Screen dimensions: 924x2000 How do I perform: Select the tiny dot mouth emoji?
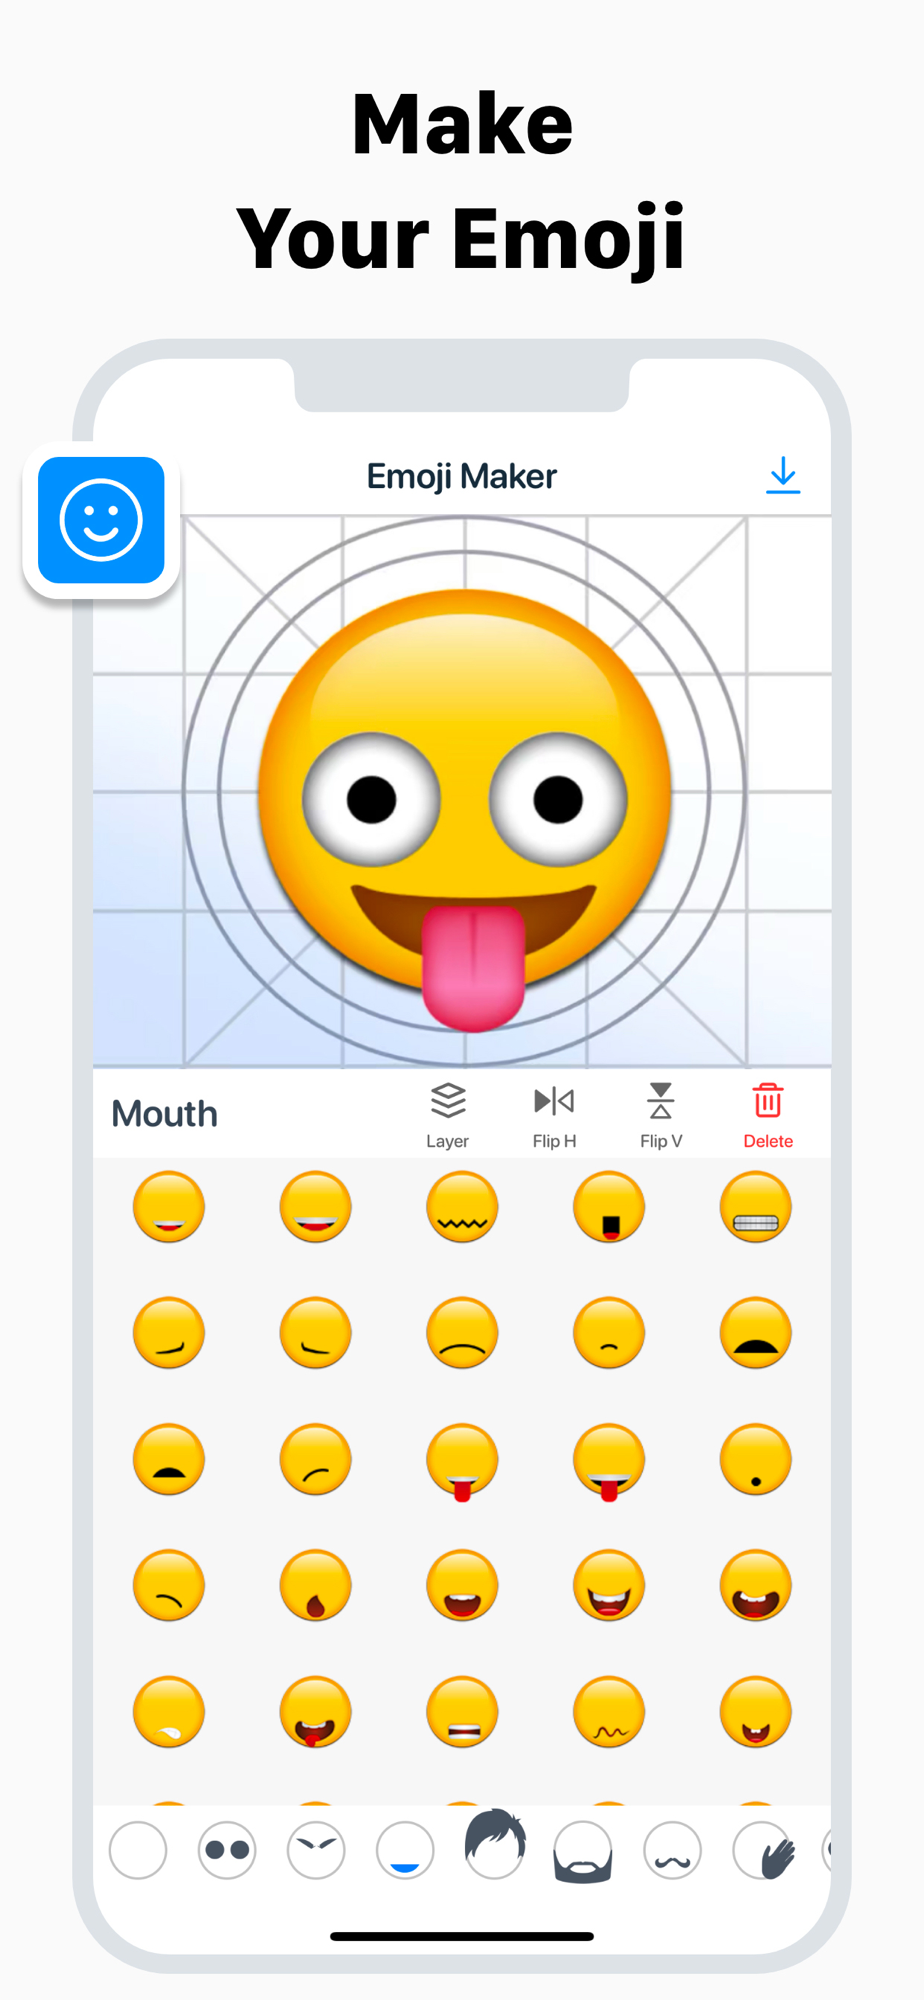[x=756, y=1459]
